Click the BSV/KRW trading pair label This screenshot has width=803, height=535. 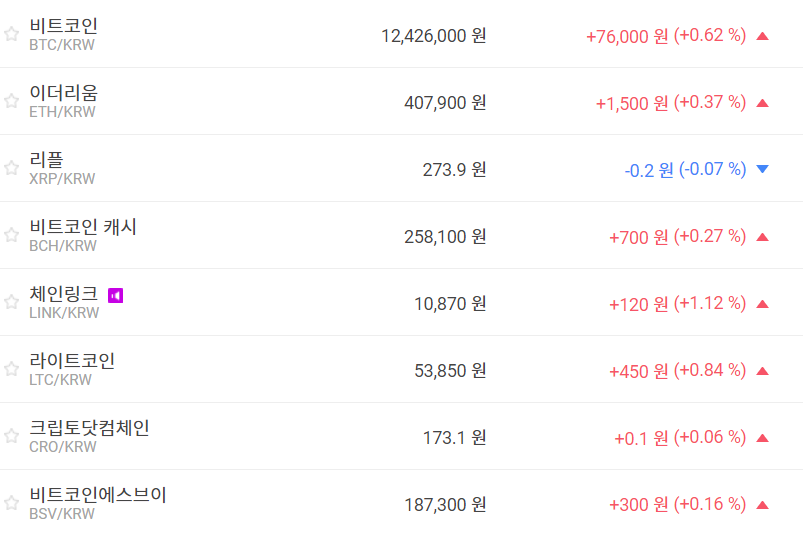click(x=62, y=514)
